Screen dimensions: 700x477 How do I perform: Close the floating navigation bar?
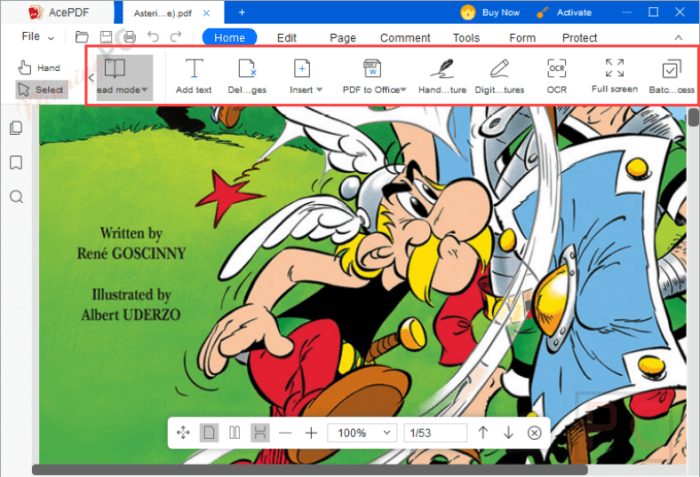(534, 432)
